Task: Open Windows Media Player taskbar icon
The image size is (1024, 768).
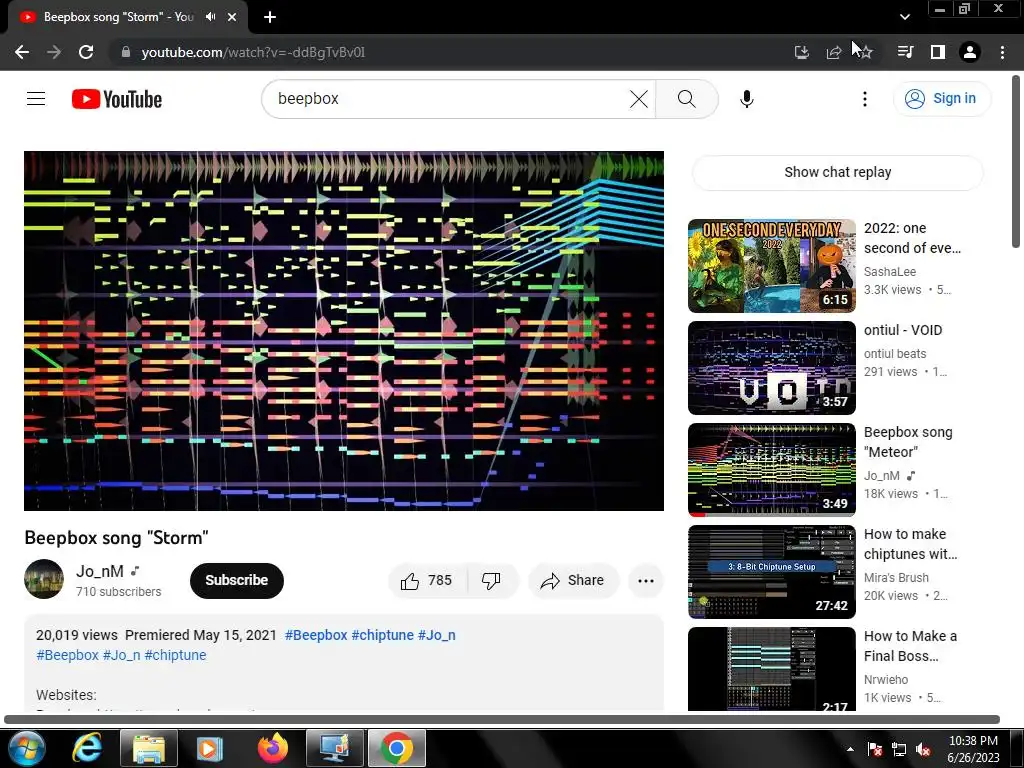Action: pyautogui.click(x=210, y=748)
